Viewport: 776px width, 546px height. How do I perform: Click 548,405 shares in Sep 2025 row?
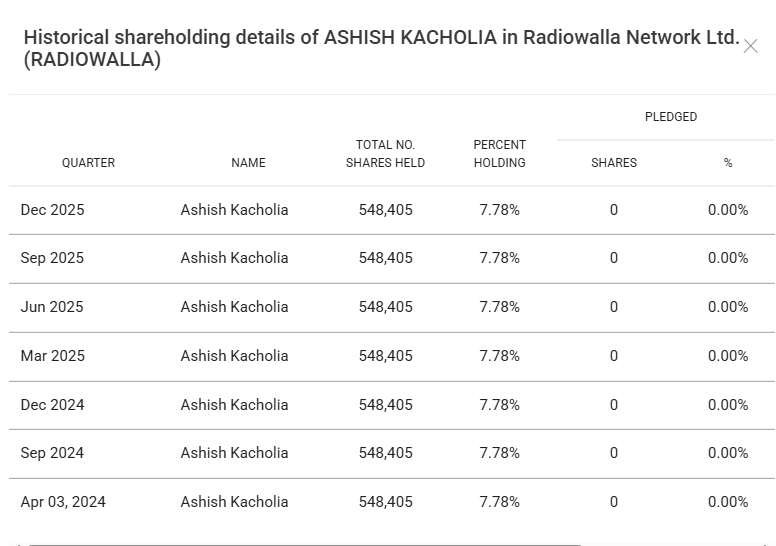(385, 258)
